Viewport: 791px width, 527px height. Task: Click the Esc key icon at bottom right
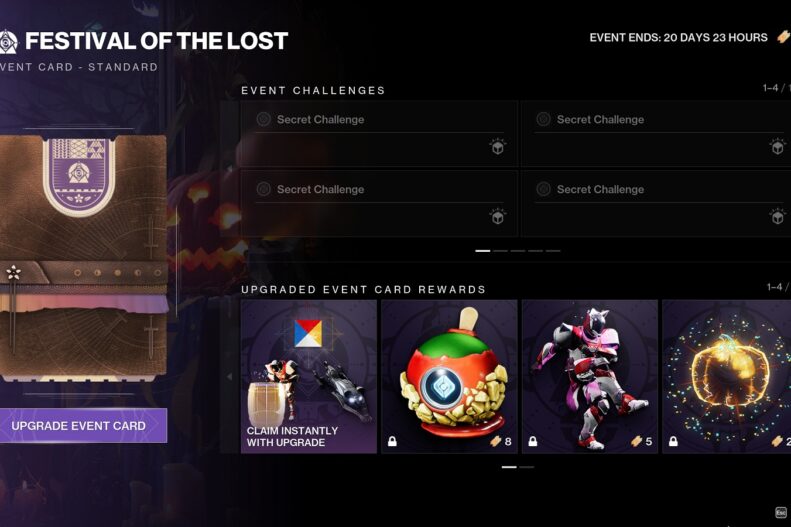pyautogui.click(x=781, y=512)
